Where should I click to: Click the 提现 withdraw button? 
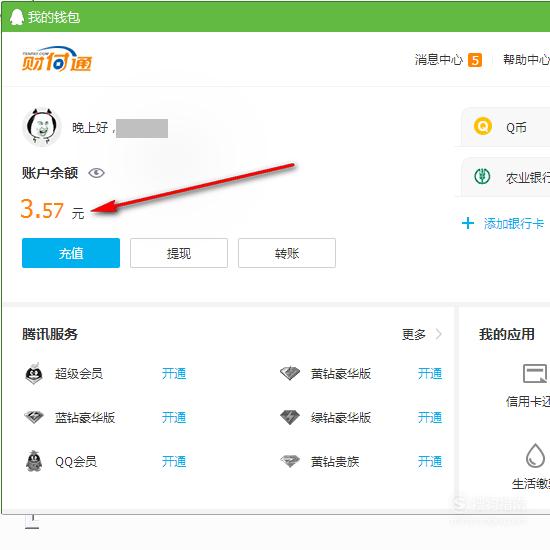[x=179, y=253]
